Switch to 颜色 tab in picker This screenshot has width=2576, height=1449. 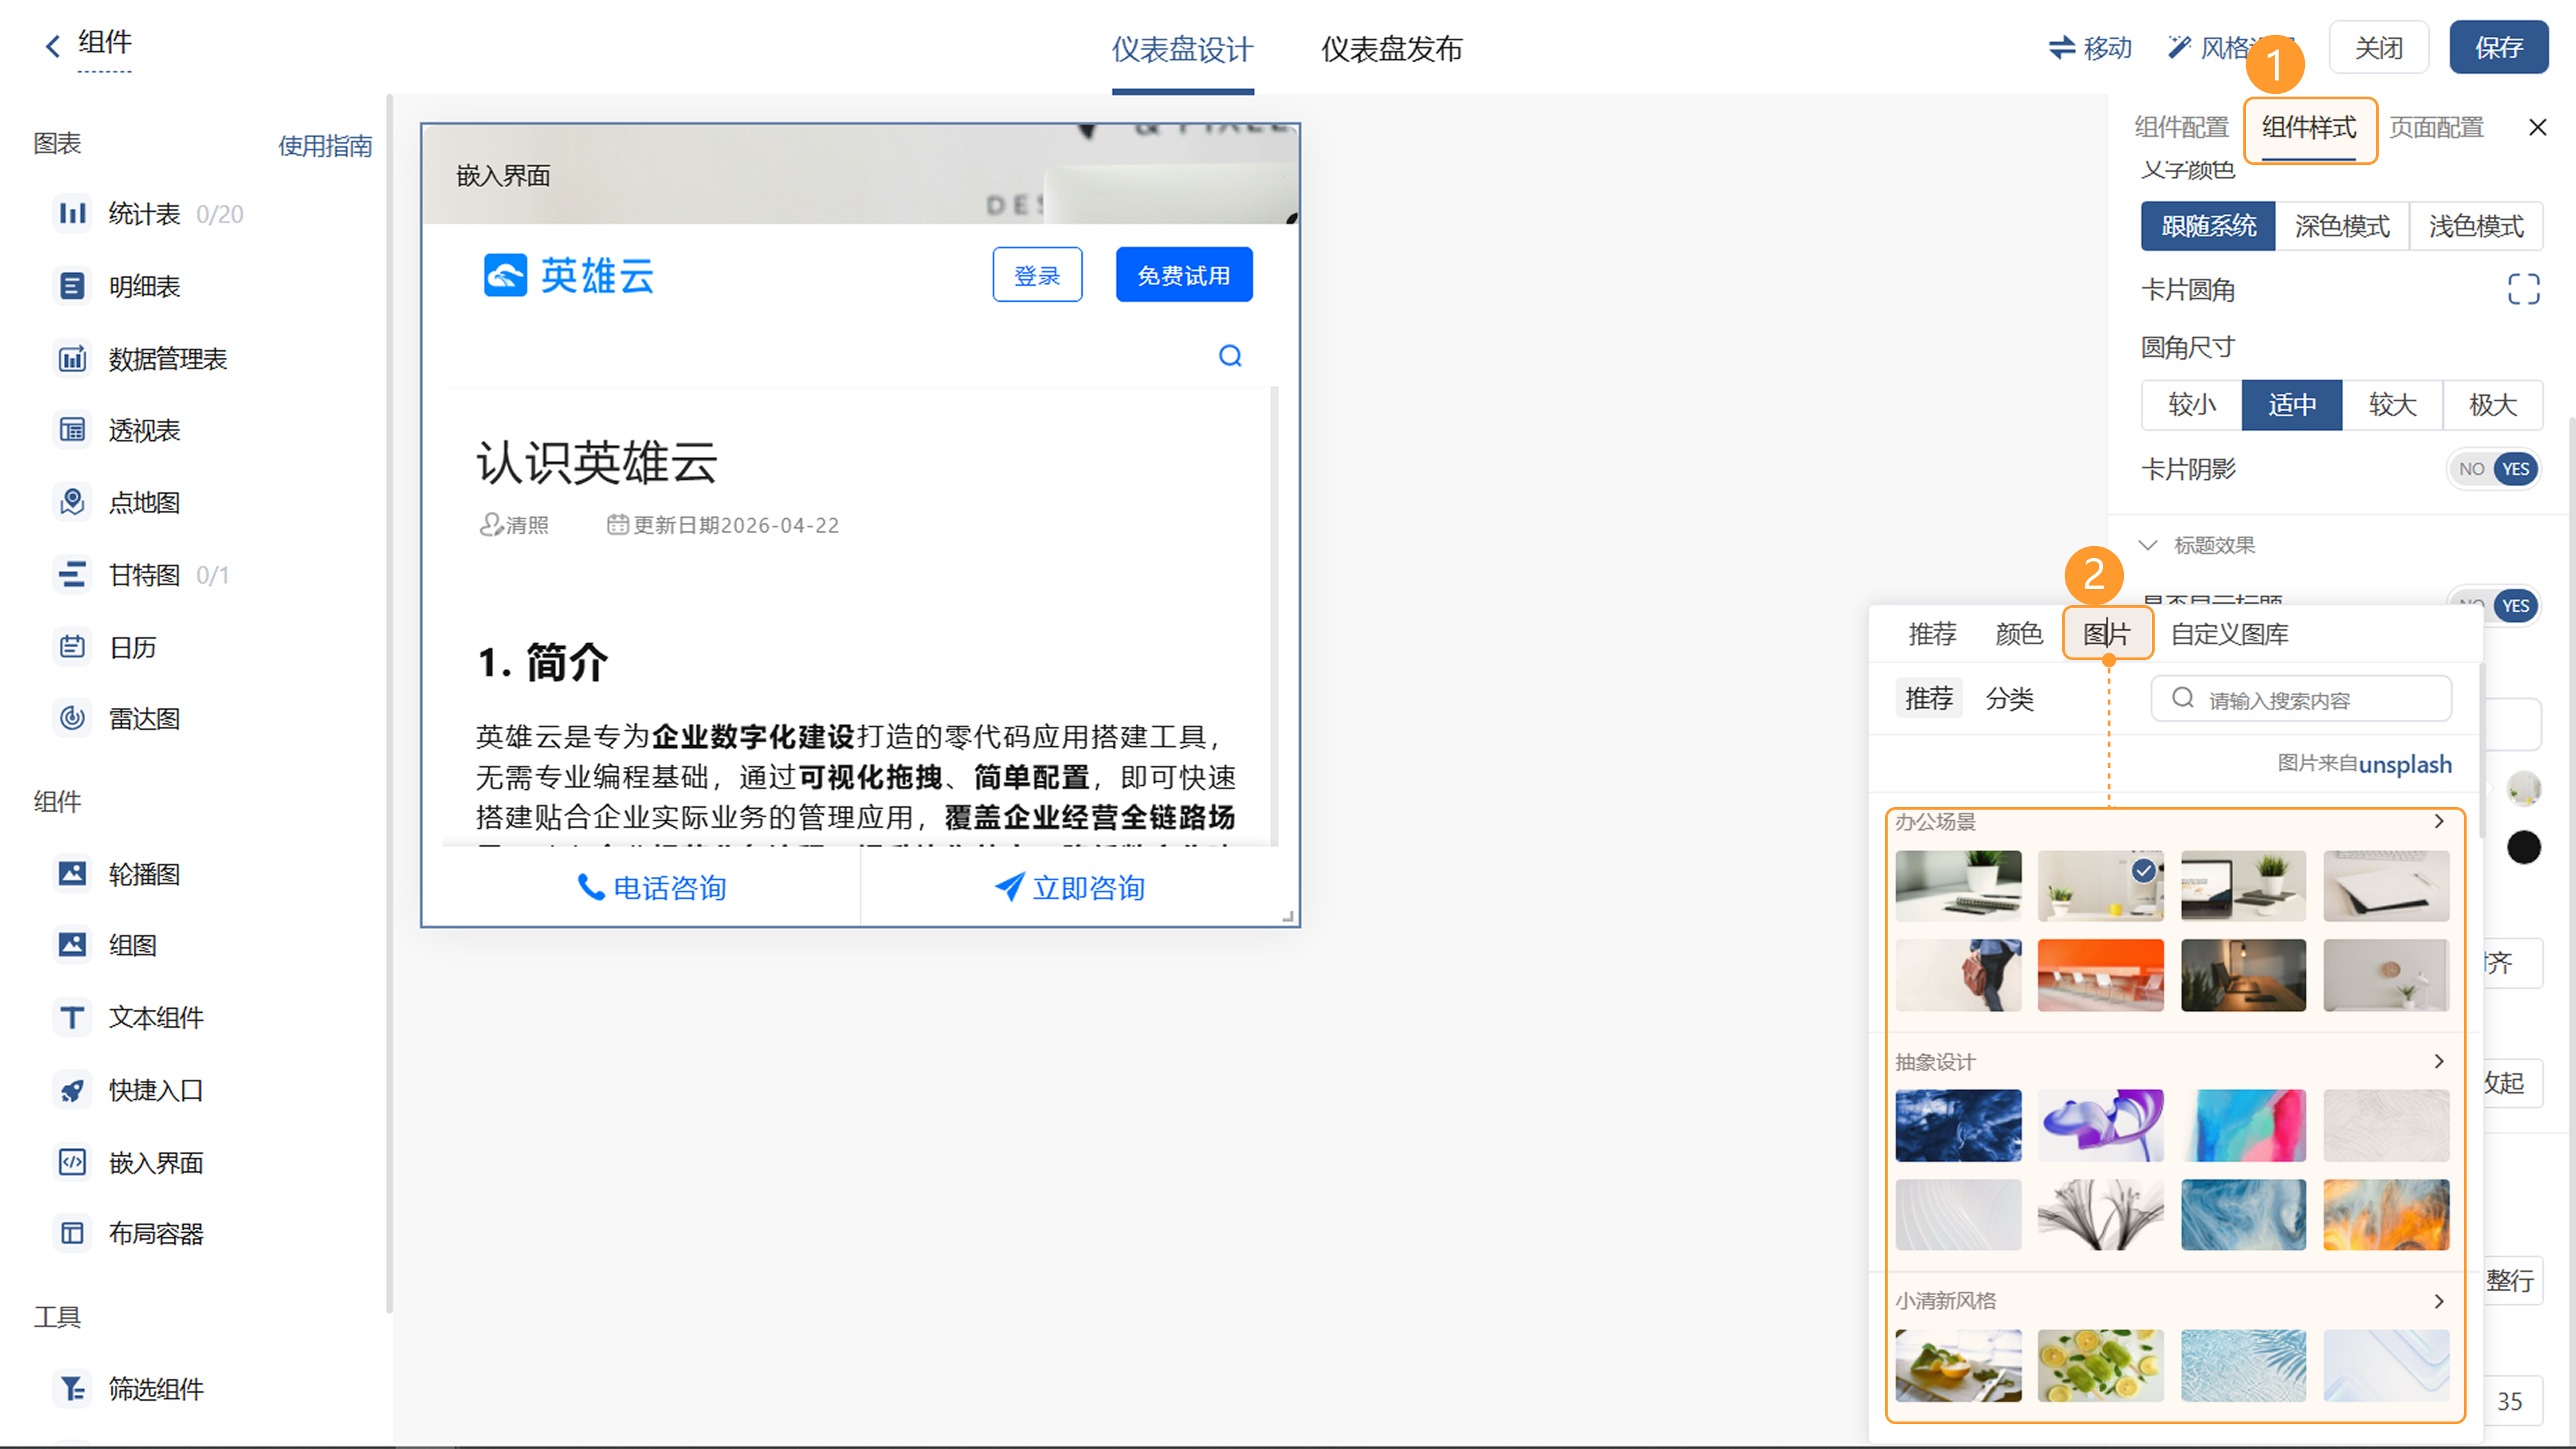tap(2018, 634)
